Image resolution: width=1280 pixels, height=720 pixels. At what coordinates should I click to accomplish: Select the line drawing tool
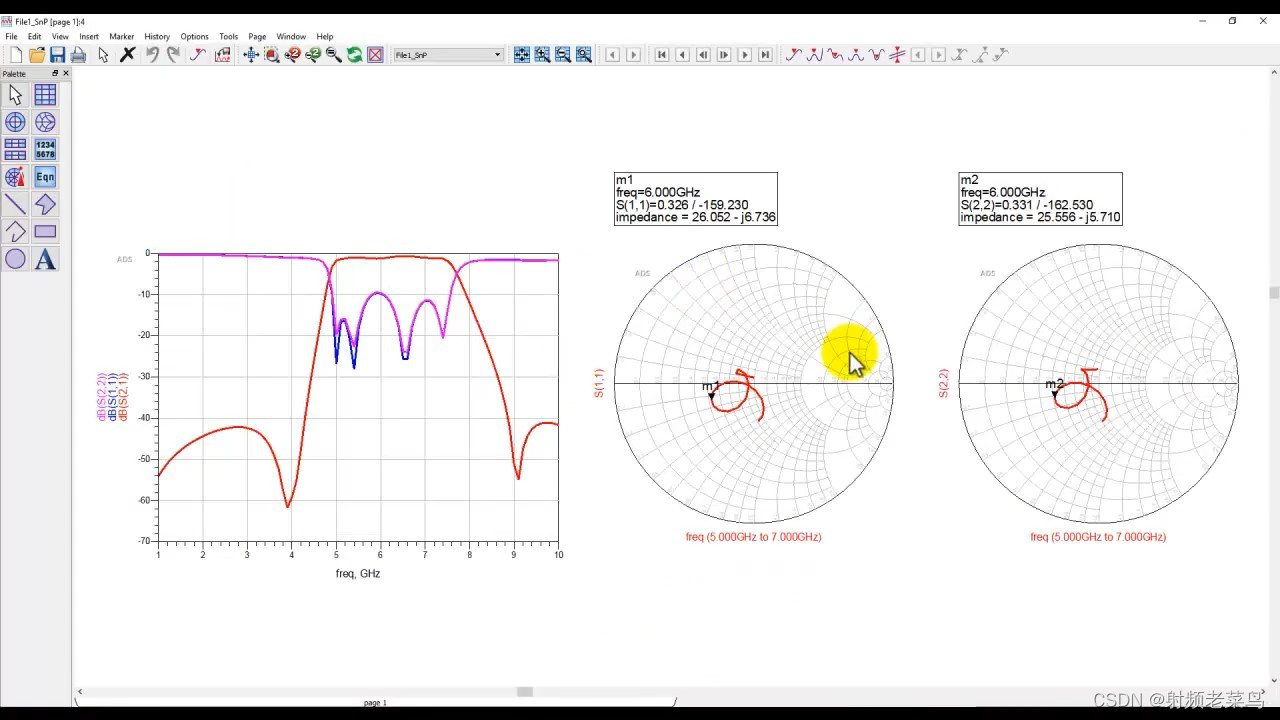coord(15,204)
